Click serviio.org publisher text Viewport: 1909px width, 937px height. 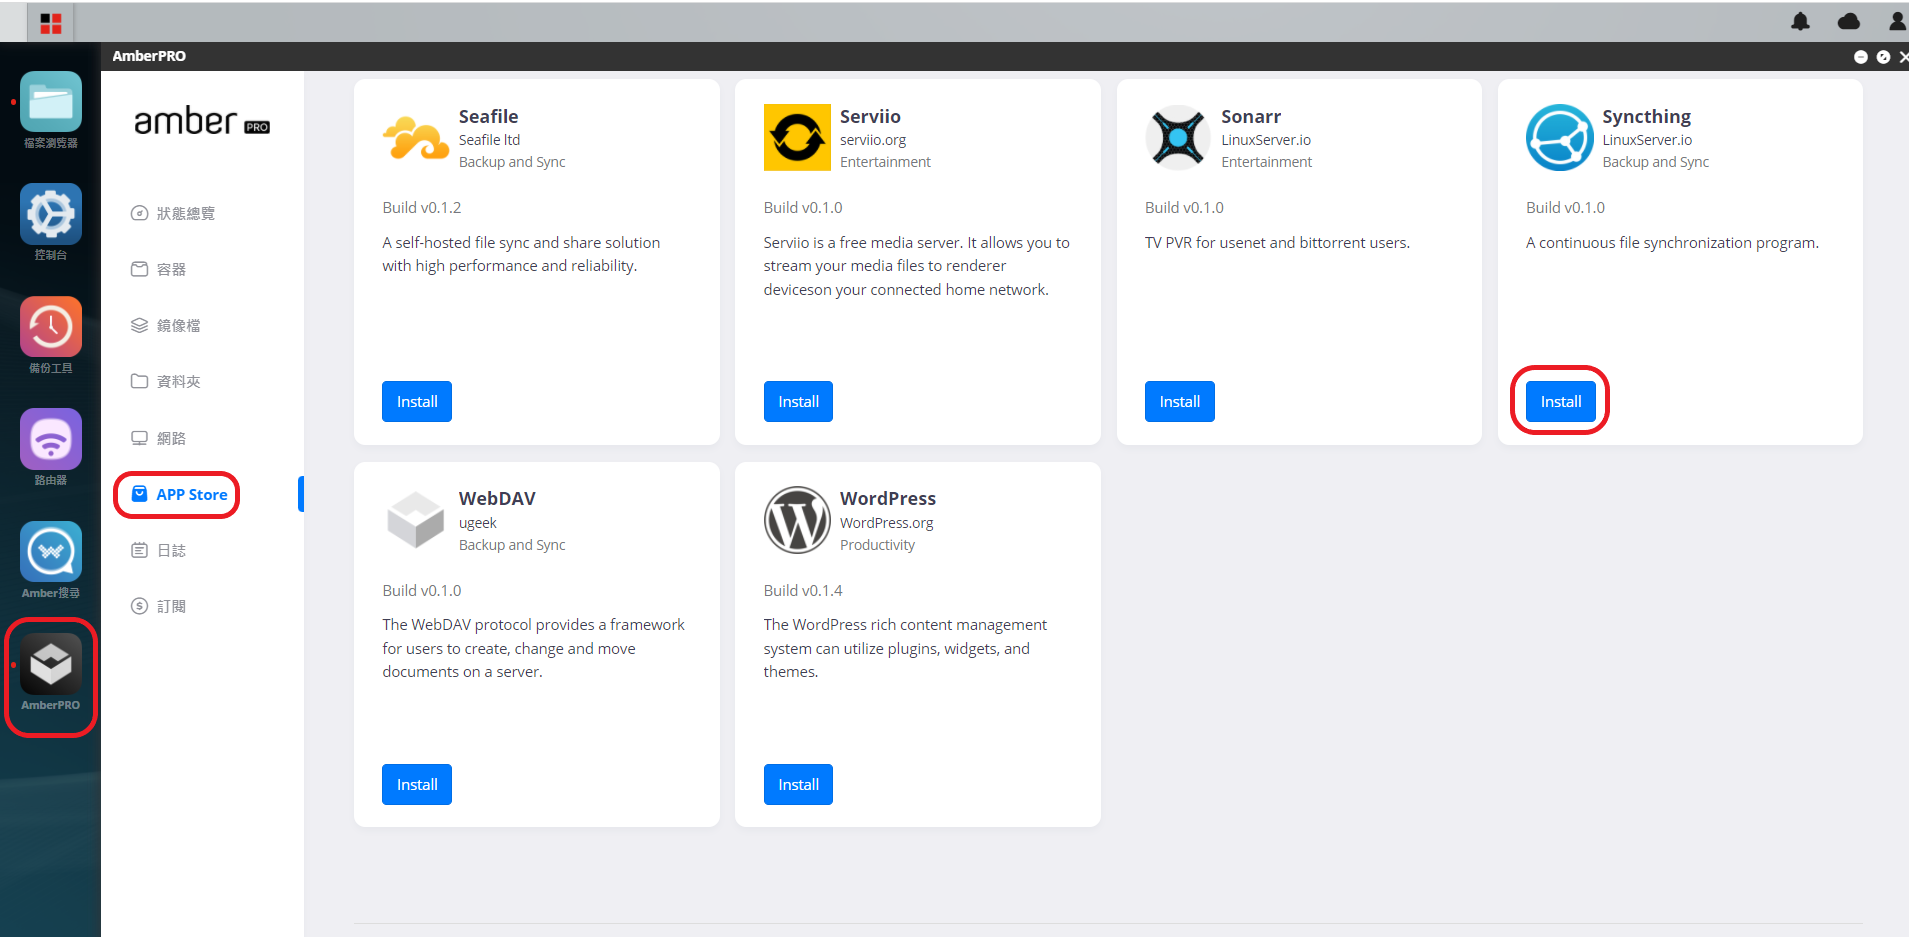(x=873, y=140)
